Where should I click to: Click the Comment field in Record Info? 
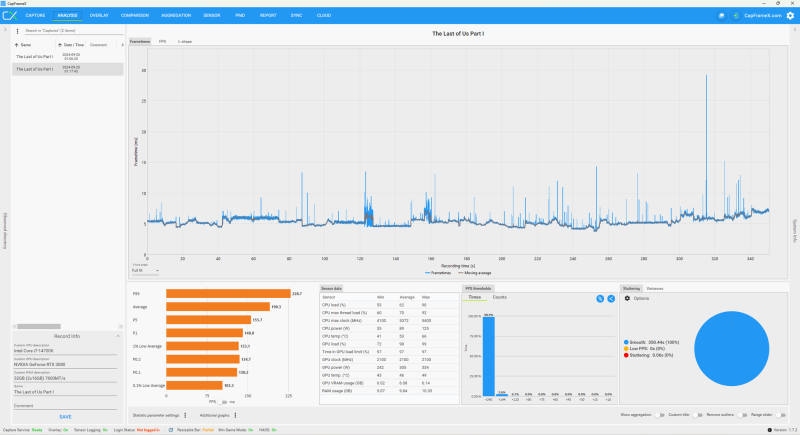click(65, 404)
